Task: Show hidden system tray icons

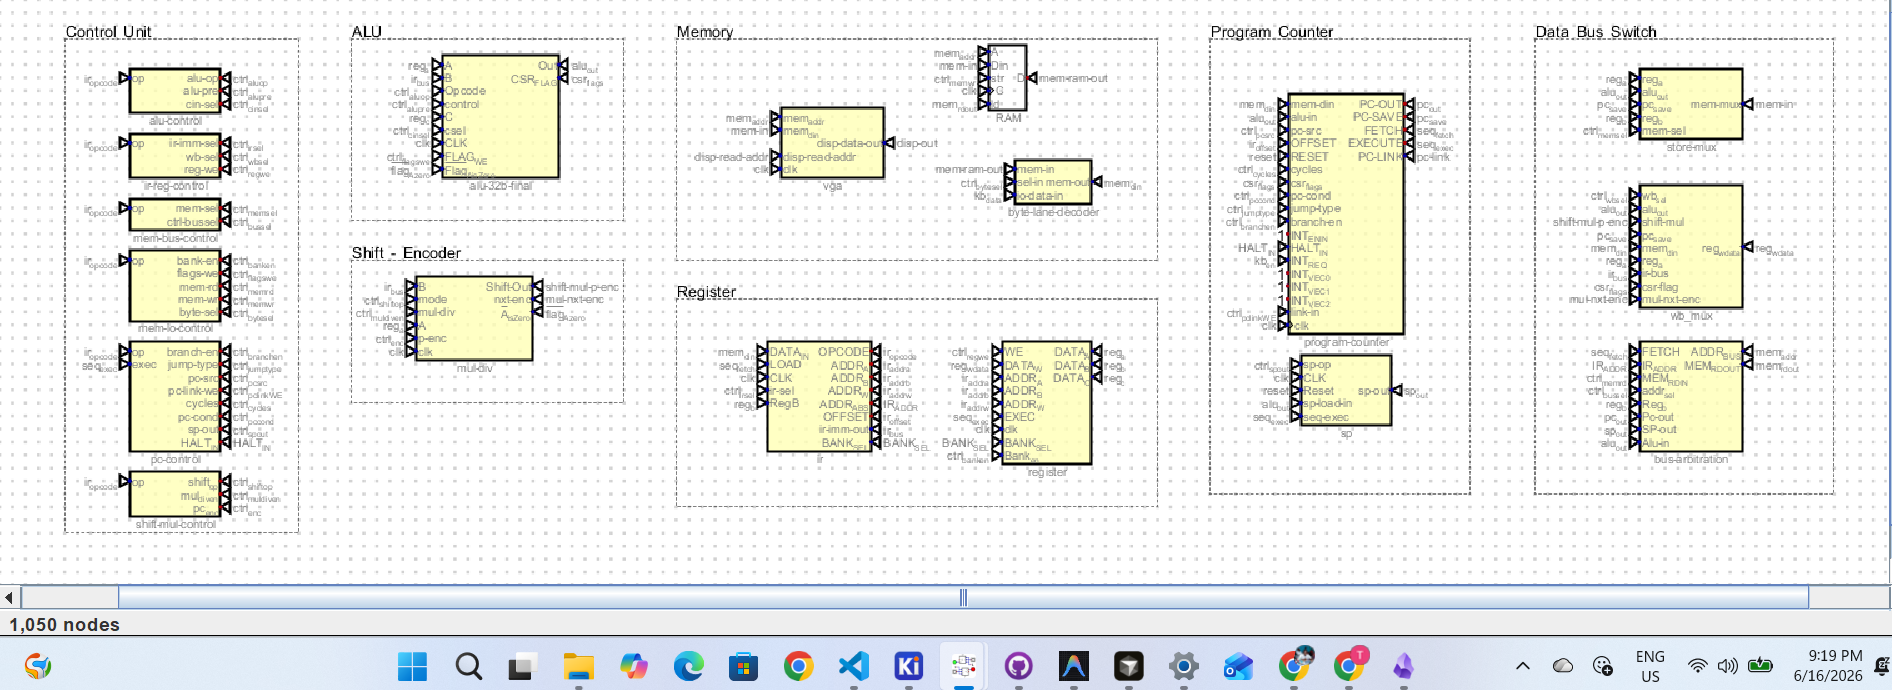Action: [x=1522, y=666]
